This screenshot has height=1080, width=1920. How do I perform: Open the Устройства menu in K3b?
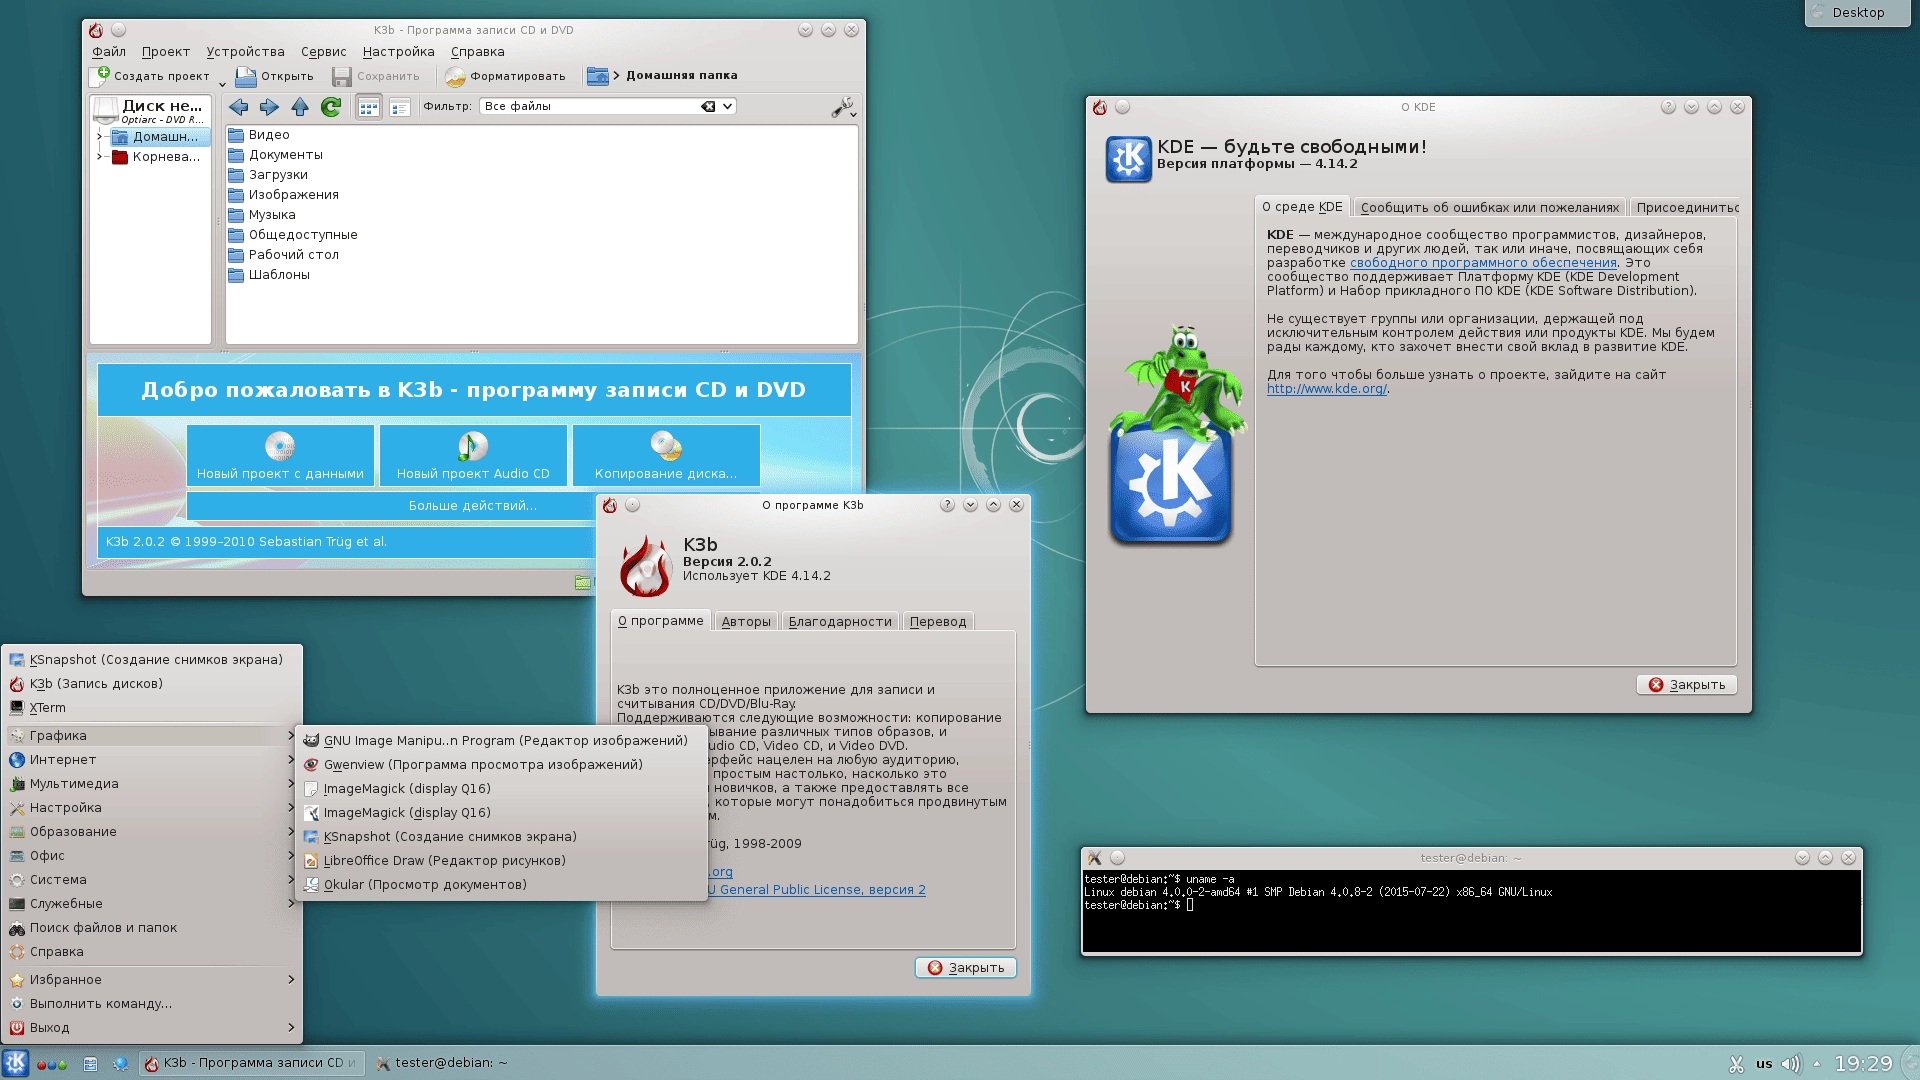[x=246, y=52]
